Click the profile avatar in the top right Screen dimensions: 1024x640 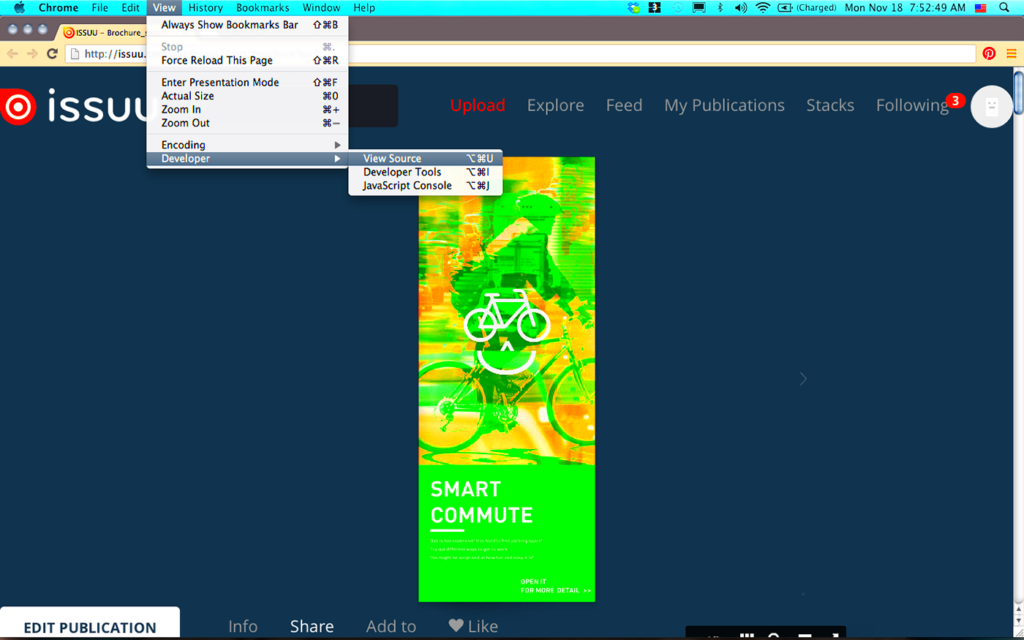991,106
